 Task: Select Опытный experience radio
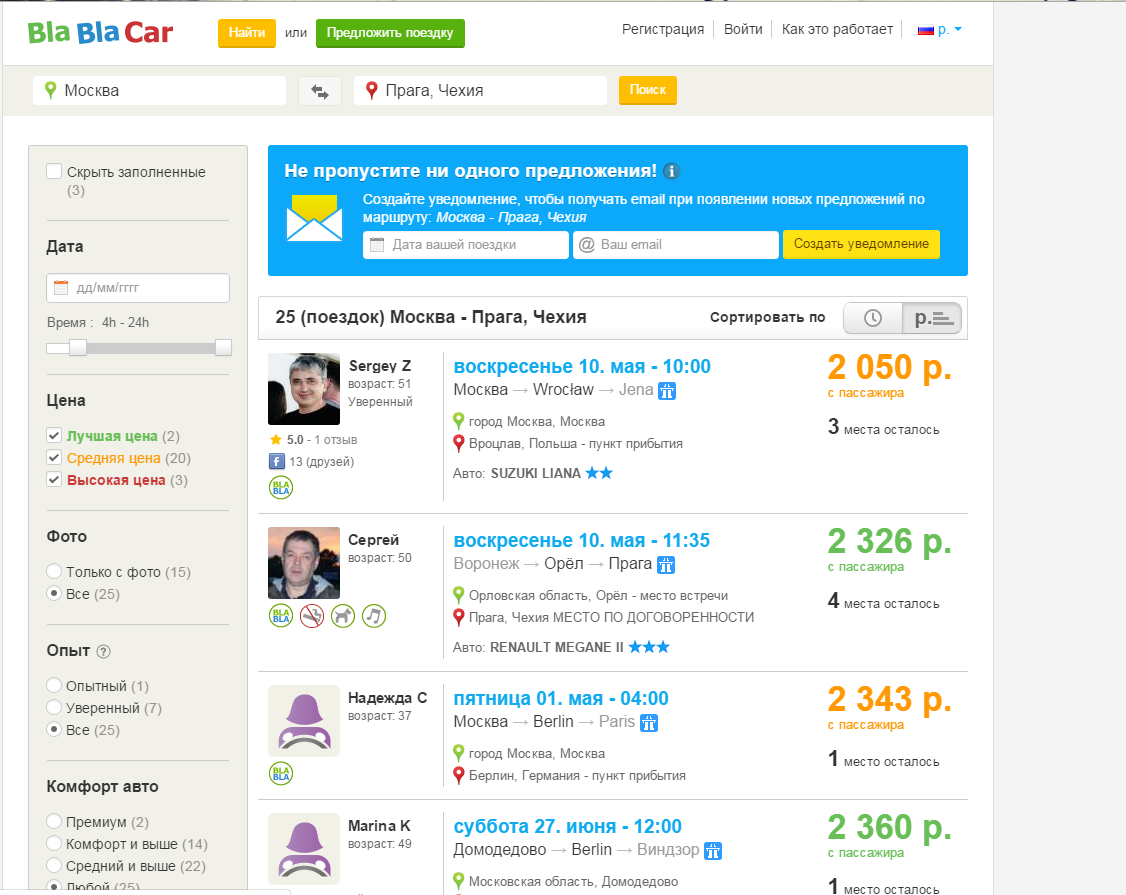click(x=54, y=685)
